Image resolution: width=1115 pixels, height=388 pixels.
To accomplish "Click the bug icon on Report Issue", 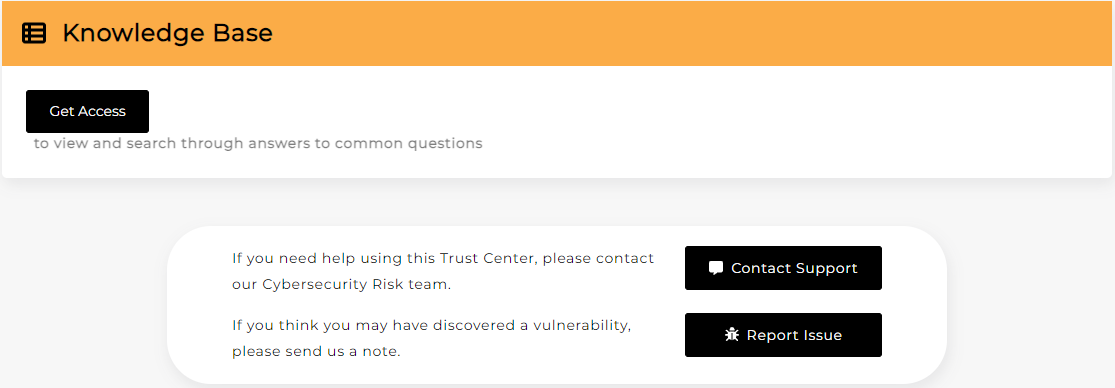I will pos(732,335).
